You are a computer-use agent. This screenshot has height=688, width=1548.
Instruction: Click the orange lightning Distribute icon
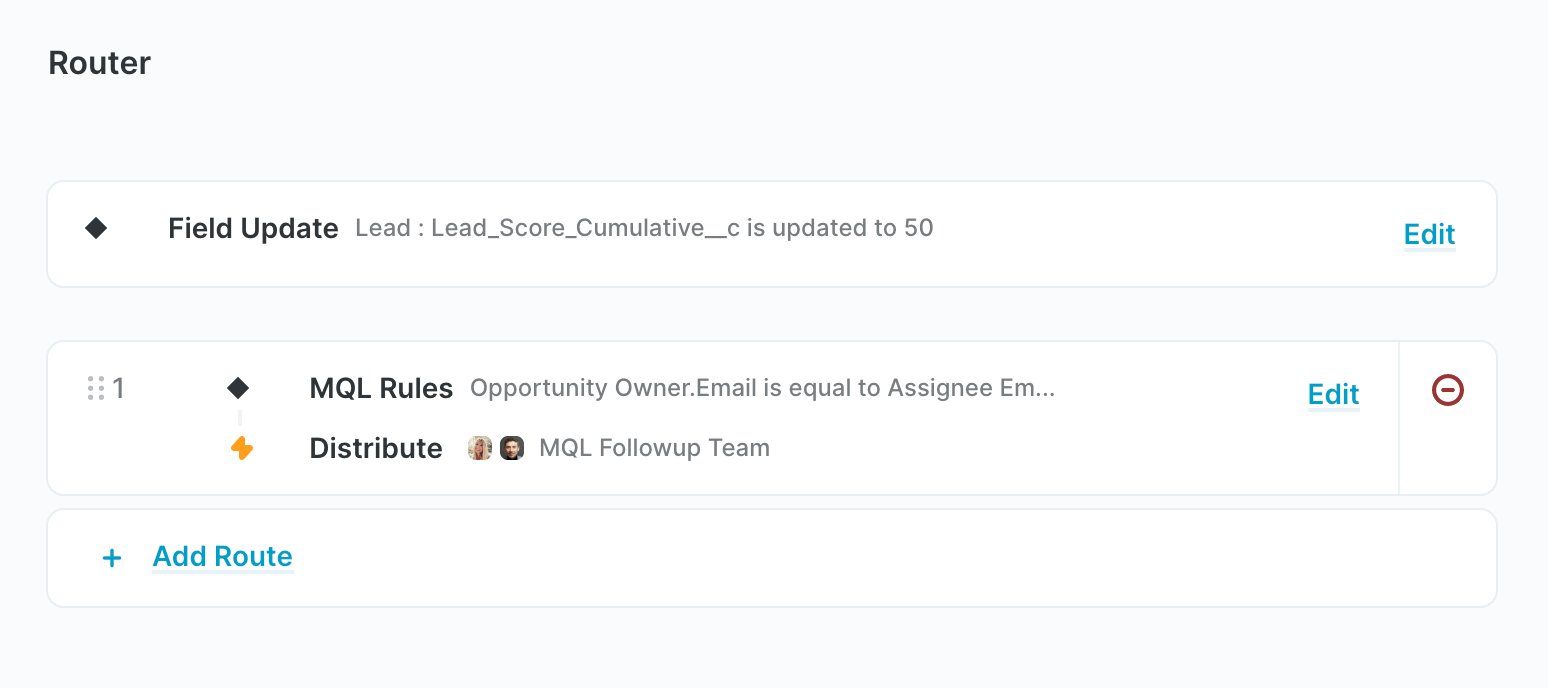pos(241,448)
